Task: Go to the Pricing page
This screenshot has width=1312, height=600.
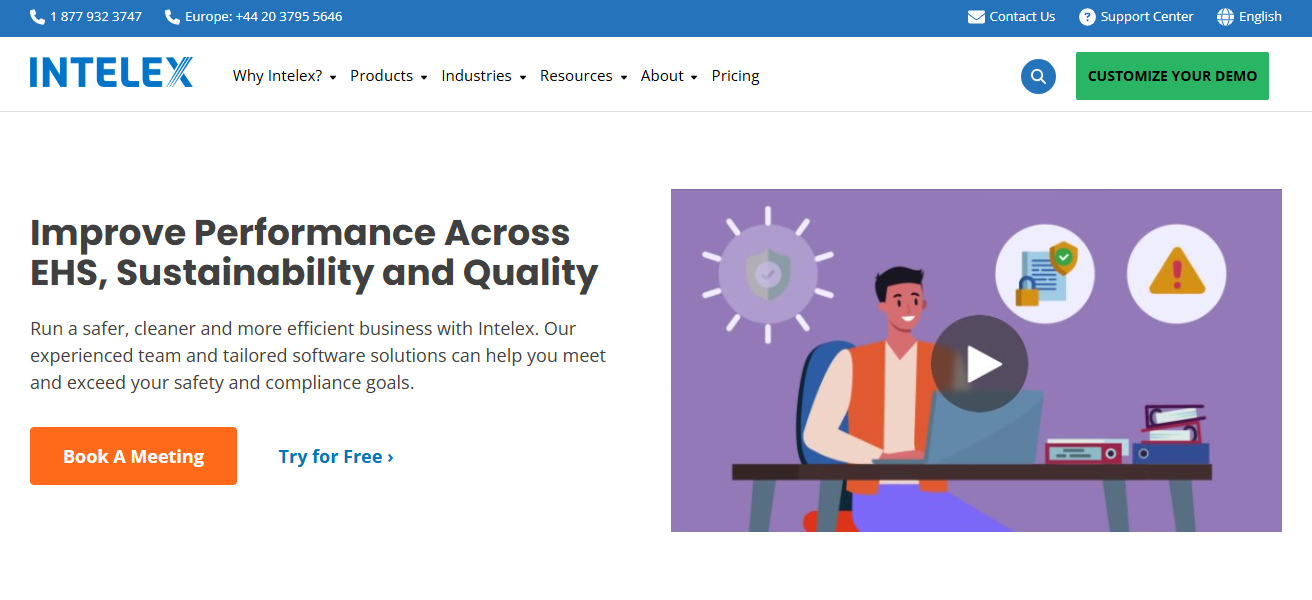Action: click(x=735, y=76)
